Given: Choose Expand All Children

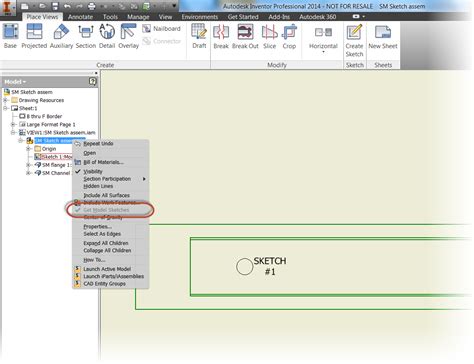Looking at the screenshot, I should (x=106, y=243).
